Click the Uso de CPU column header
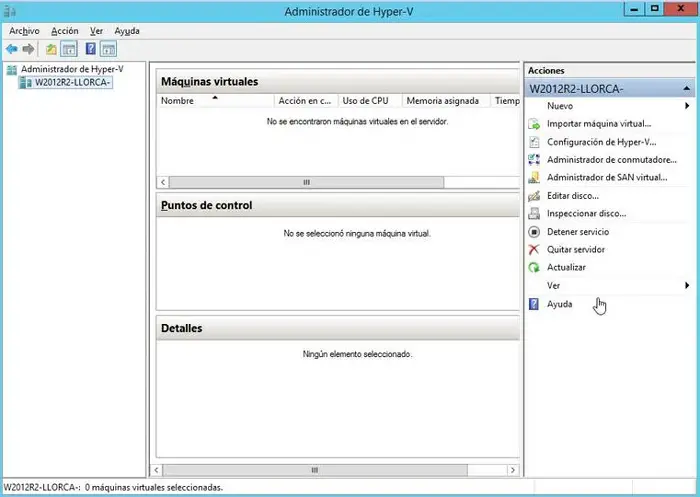The image size is (700, 497). pos(370,100)
